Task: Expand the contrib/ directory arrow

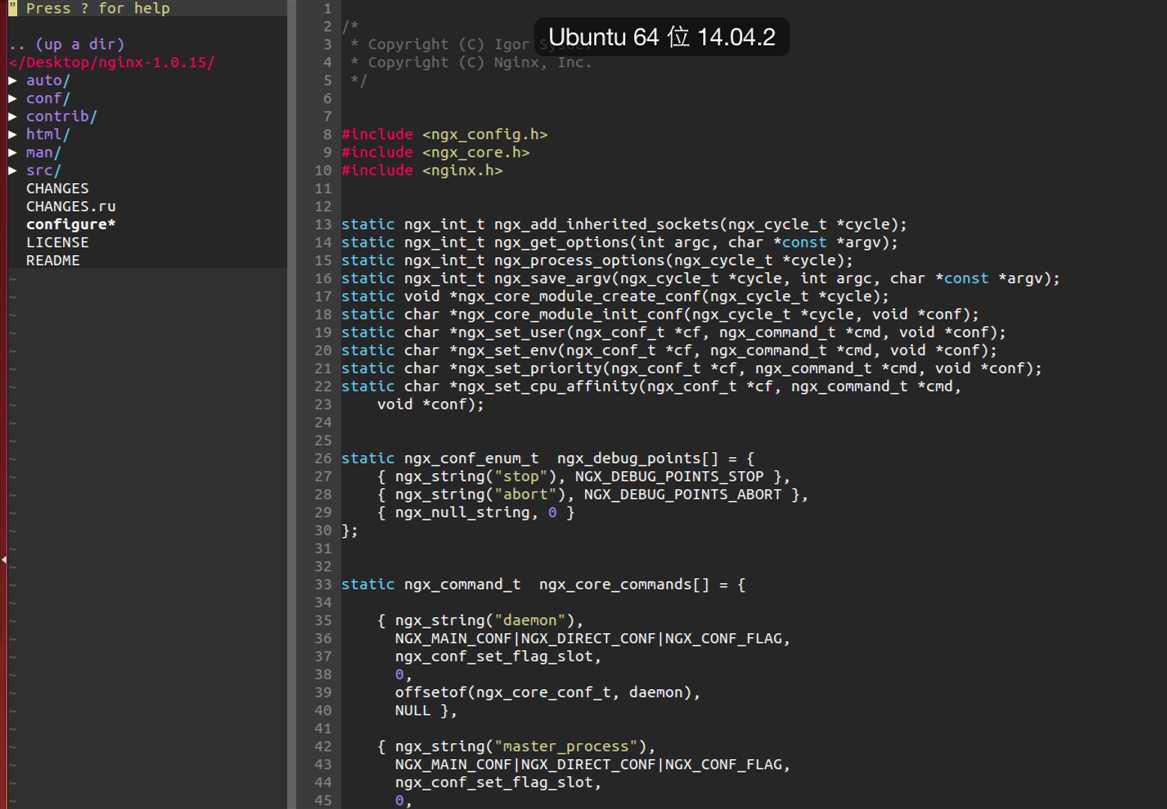Action: 13,116
